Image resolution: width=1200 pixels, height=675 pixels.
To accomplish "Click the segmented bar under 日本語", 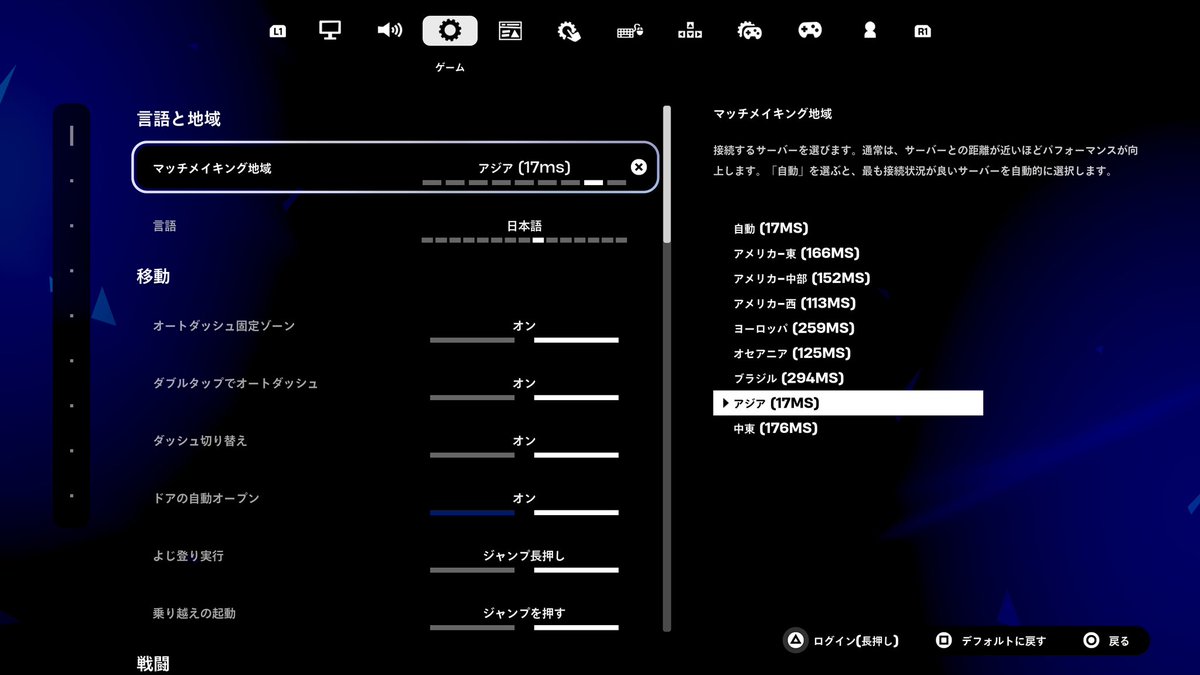I will point(524,240).
